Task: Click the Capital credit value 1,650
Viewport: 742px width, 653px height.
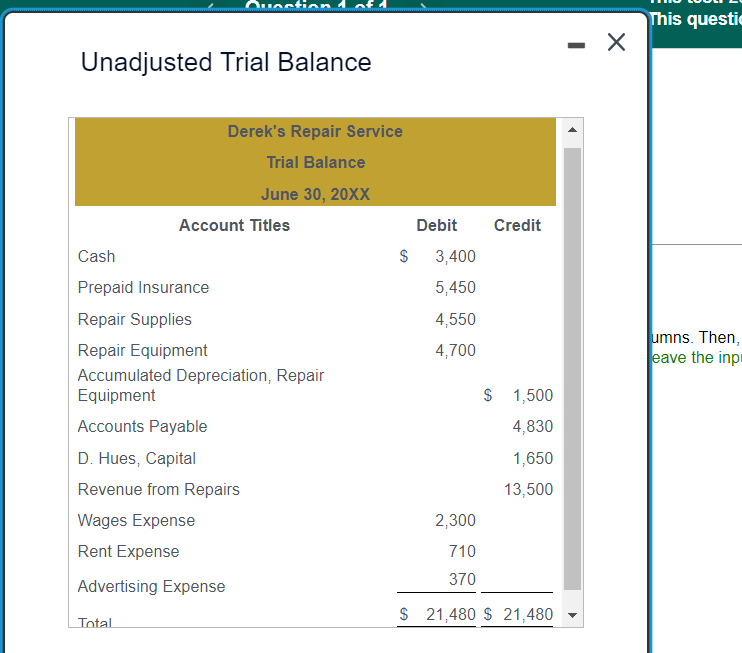Action: (533, 459)
